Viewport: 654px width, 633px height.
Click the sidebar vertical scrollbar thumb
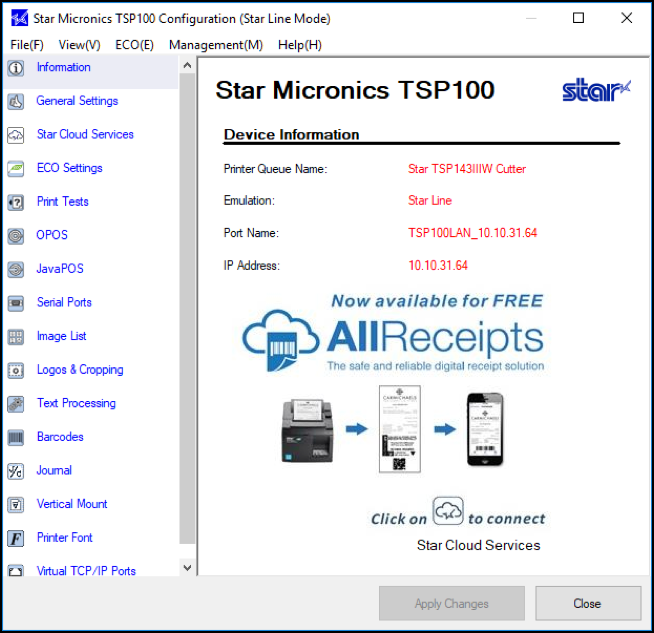187,309
